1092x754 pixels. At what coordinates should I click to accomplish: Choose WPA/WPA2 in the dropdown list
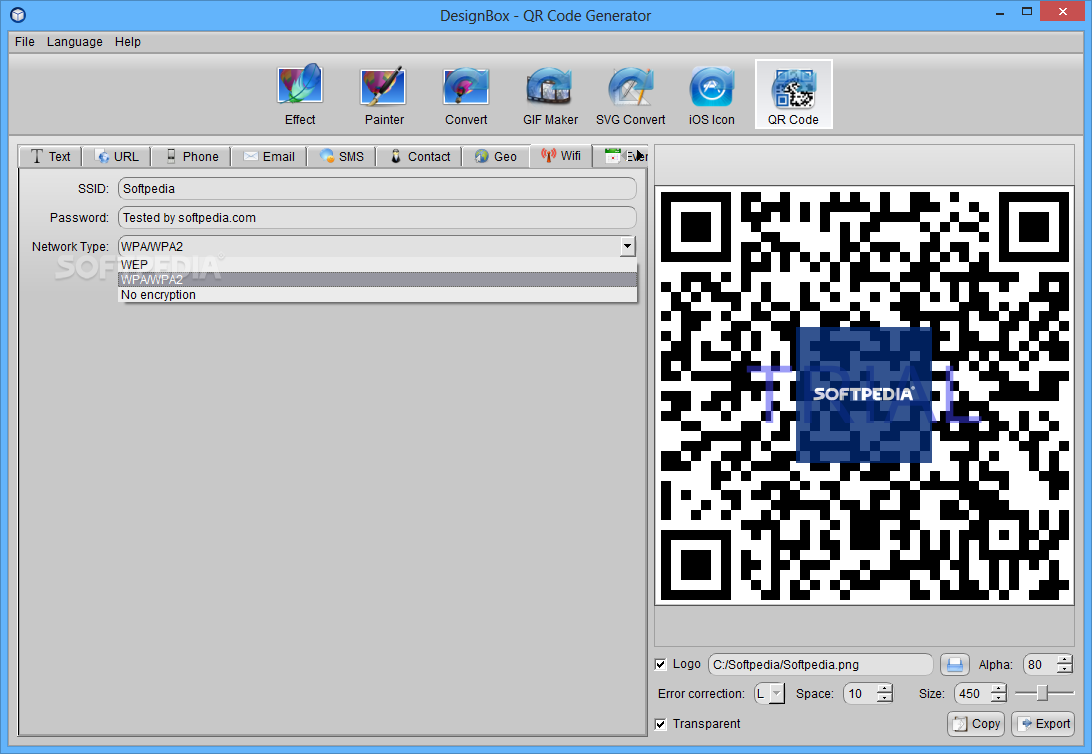pyautogui.click(x=377, y=280)
